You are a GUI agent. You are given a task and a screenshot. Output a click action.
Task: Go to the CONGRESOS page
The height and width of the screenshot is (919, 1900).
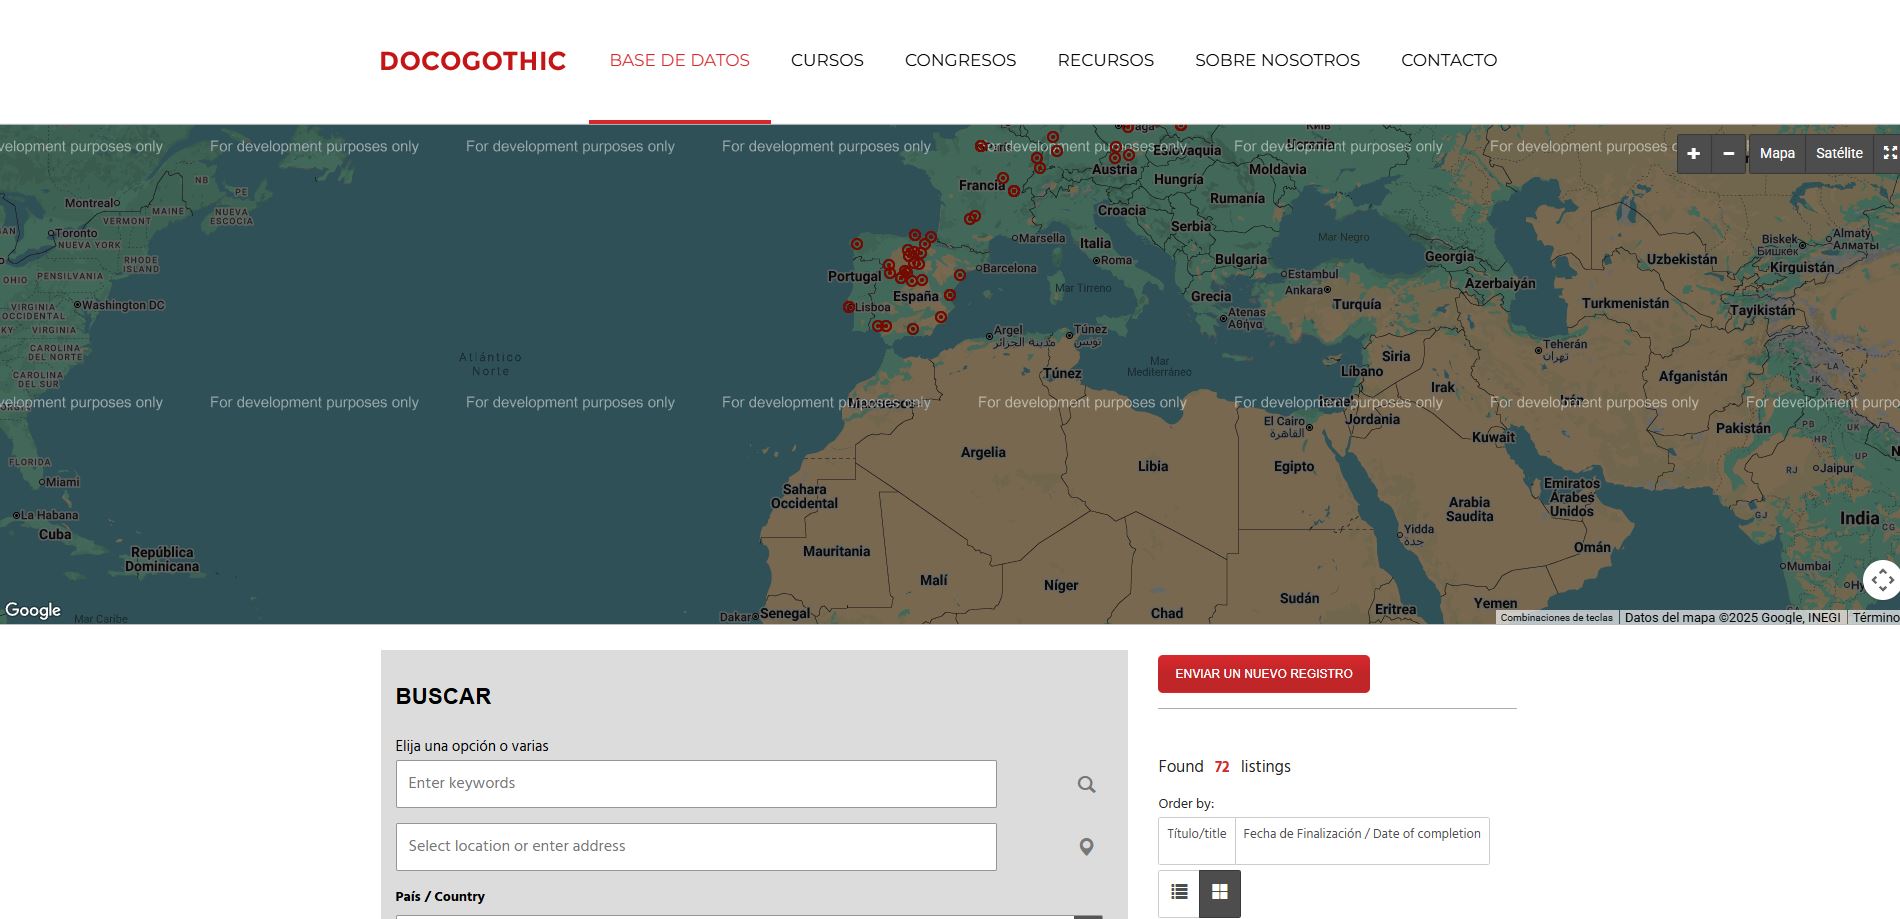point(960,60)
